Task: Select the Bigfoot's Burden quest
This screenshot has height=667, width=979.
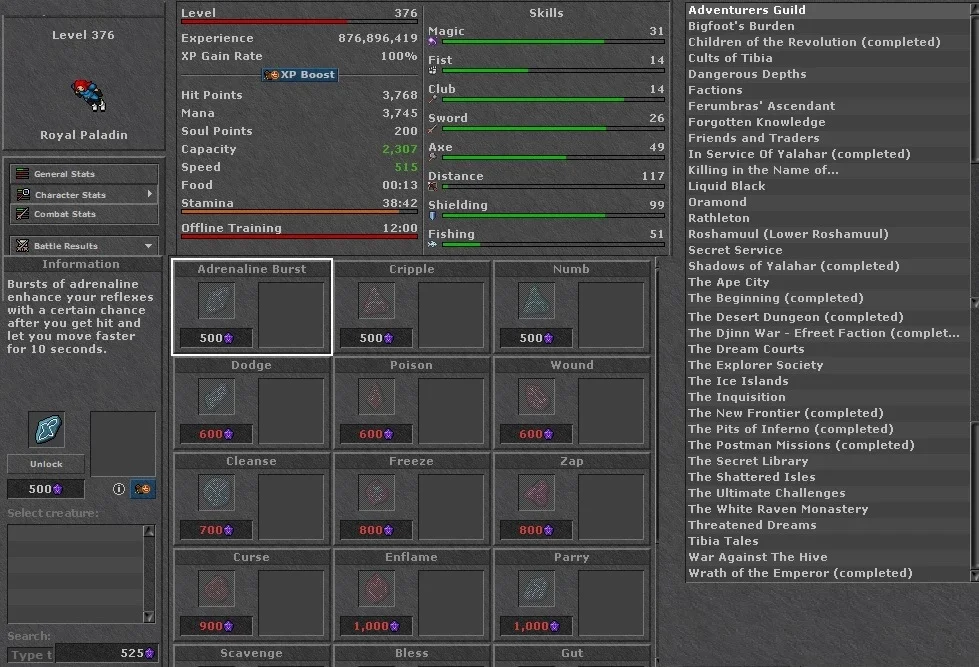Action: pyautogui.click(x=828, y=26)
